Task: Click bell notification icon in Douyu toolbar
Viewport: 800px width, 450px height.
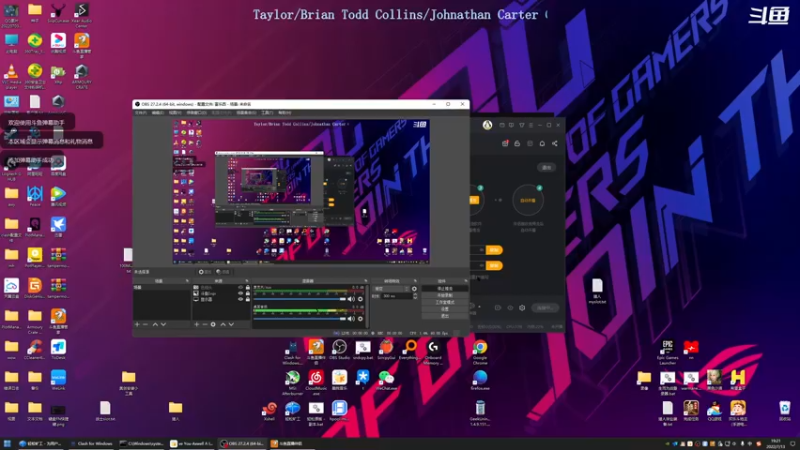Action: click(x=542, y=143)
